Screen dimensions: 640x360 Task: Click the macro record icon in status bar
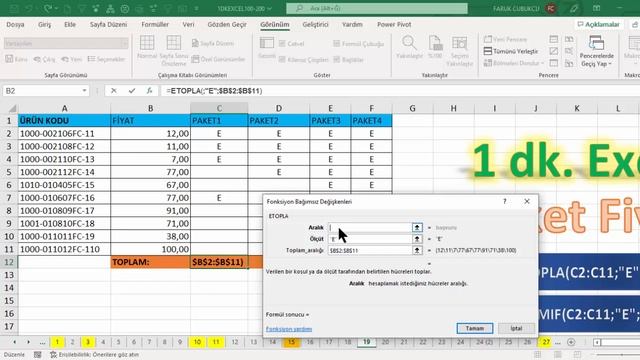coord(38,355)
